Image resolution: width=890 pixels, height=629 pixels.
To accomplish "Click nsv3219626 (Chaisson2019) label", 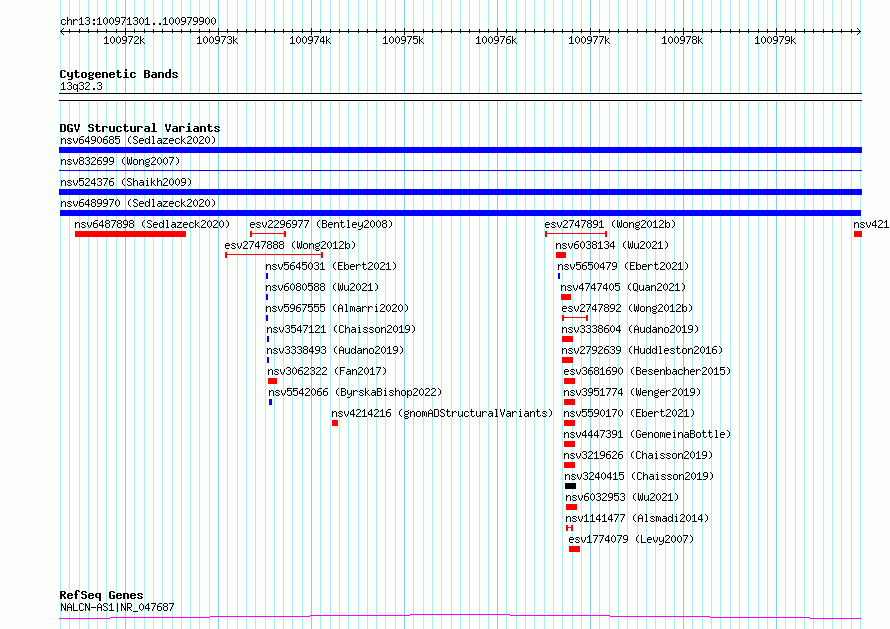I will (x=638, y=455).
